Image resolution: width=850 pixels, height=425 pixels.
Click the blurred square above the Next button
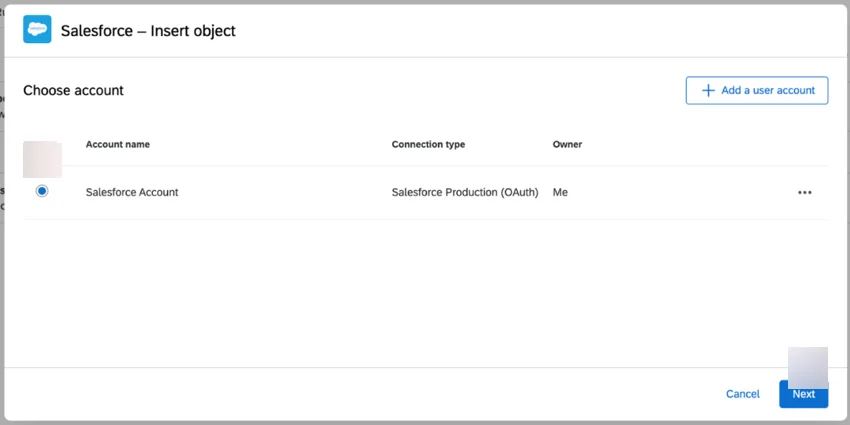pos(808,366)
